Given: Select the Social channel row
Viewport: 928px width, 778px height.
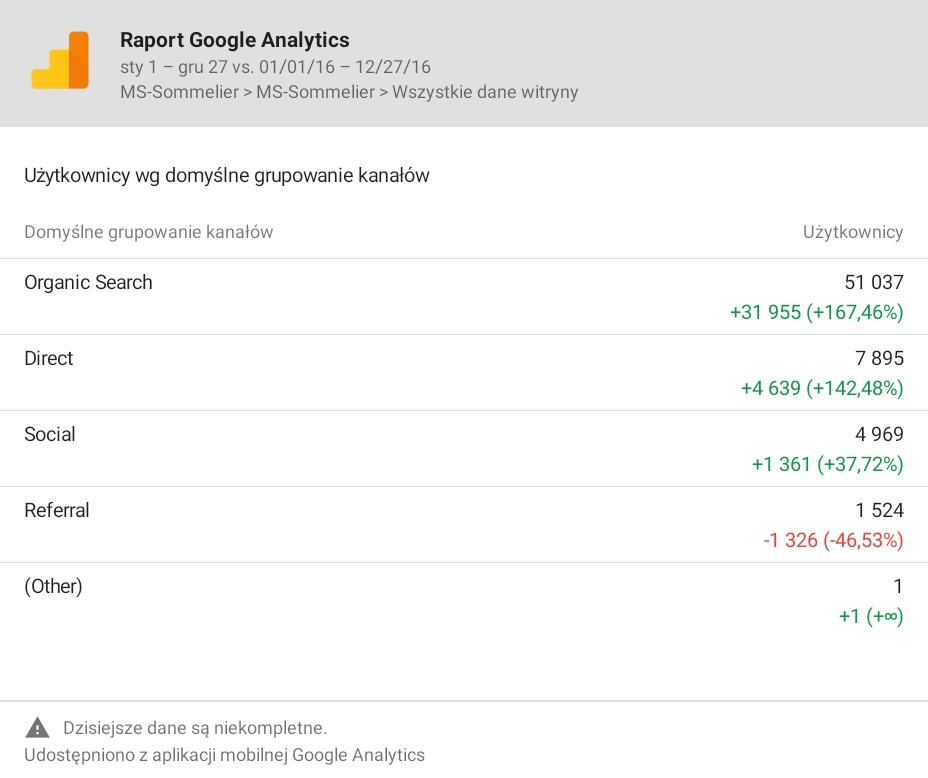Looking at the screenshot, I should (x=50, y=435).
